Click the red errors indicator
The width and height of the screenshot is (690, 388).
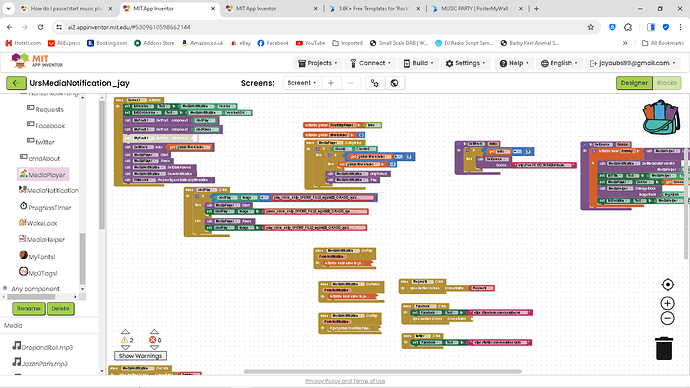pos(152,340)
